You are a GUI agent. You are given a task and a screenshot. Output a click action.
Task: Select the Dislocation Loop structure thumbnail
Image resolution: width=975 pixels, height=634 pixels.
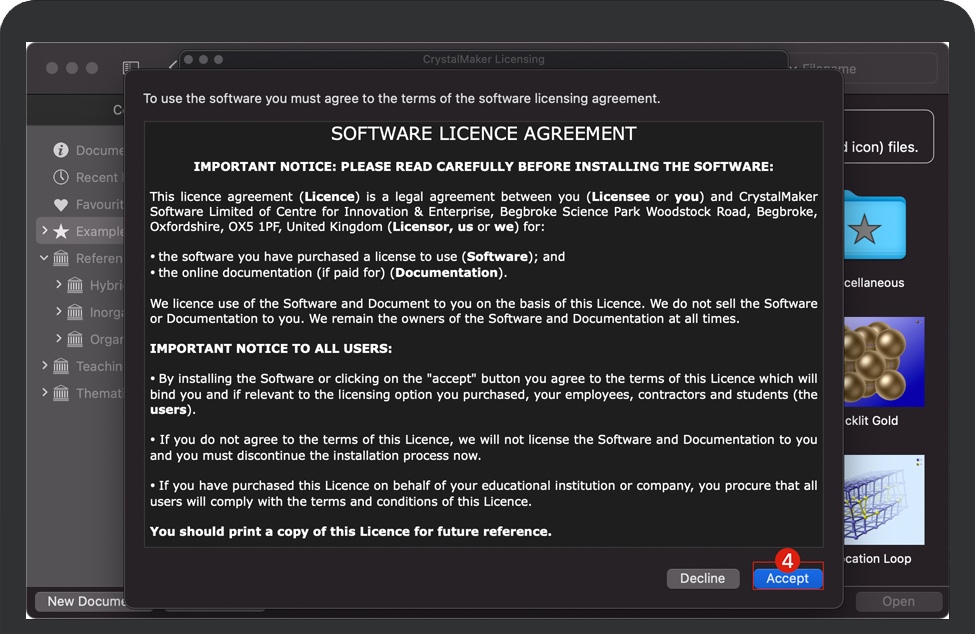(884, 500)
